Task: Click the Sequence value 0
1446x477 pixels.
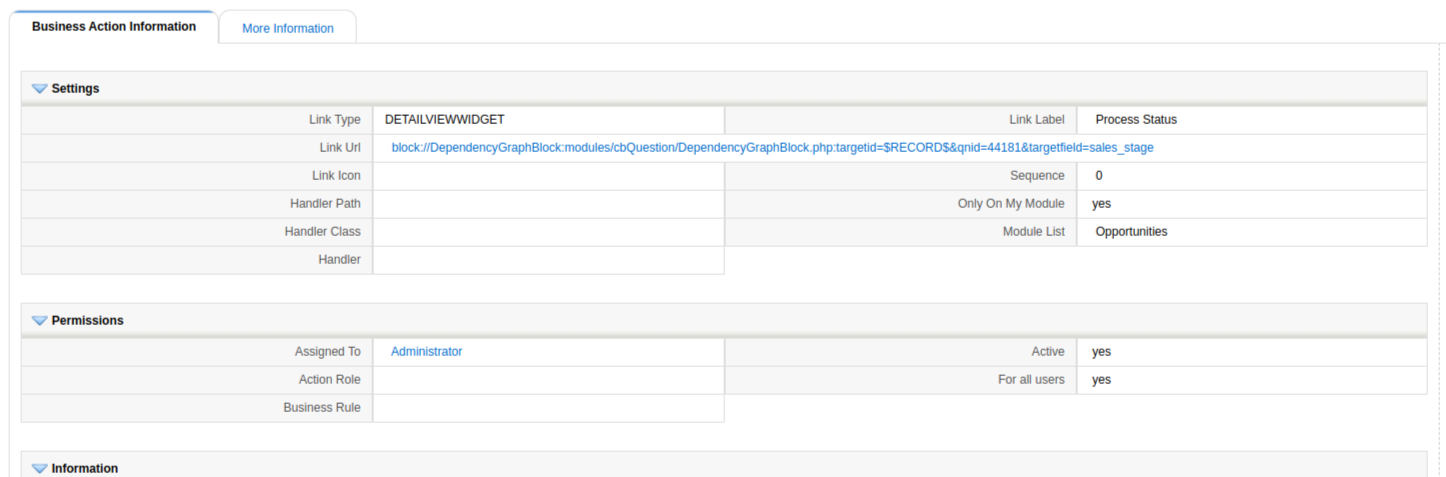Action: [x=1099, y=176]
